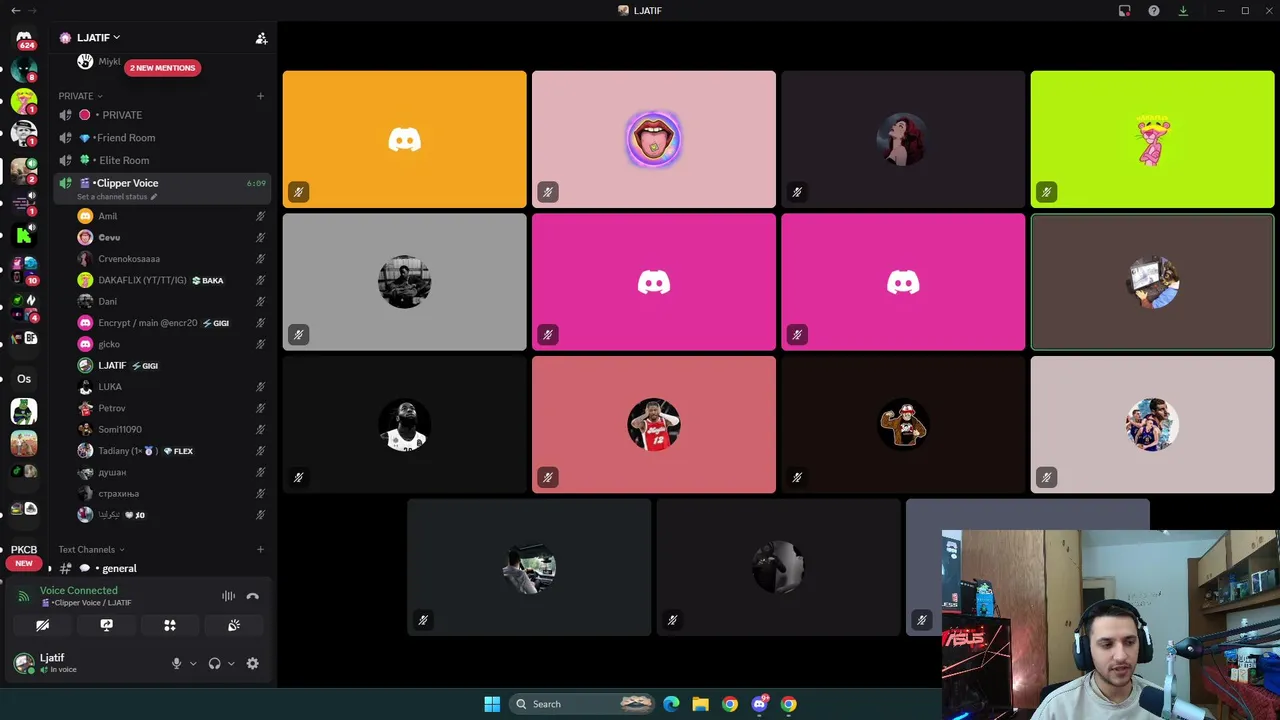Select the gray tile with dark avatar
This screenshot has height=720, width=1280.
404,282
